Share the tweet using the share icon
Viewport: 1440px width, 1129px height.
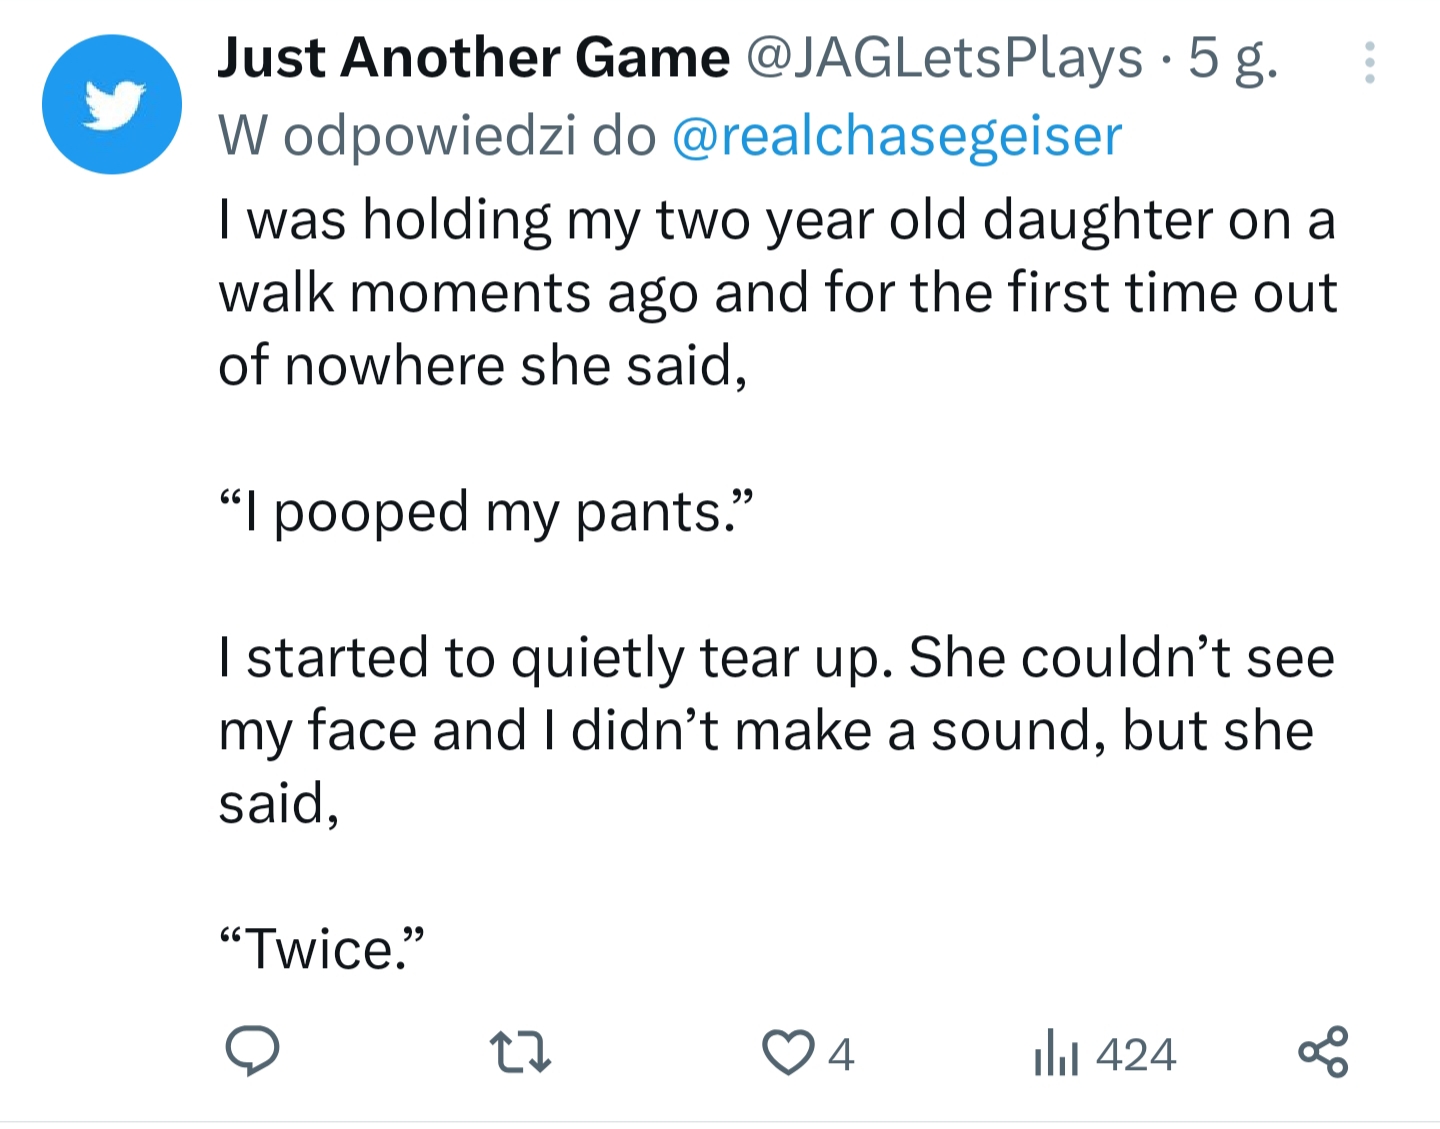click(1323, 1052)
